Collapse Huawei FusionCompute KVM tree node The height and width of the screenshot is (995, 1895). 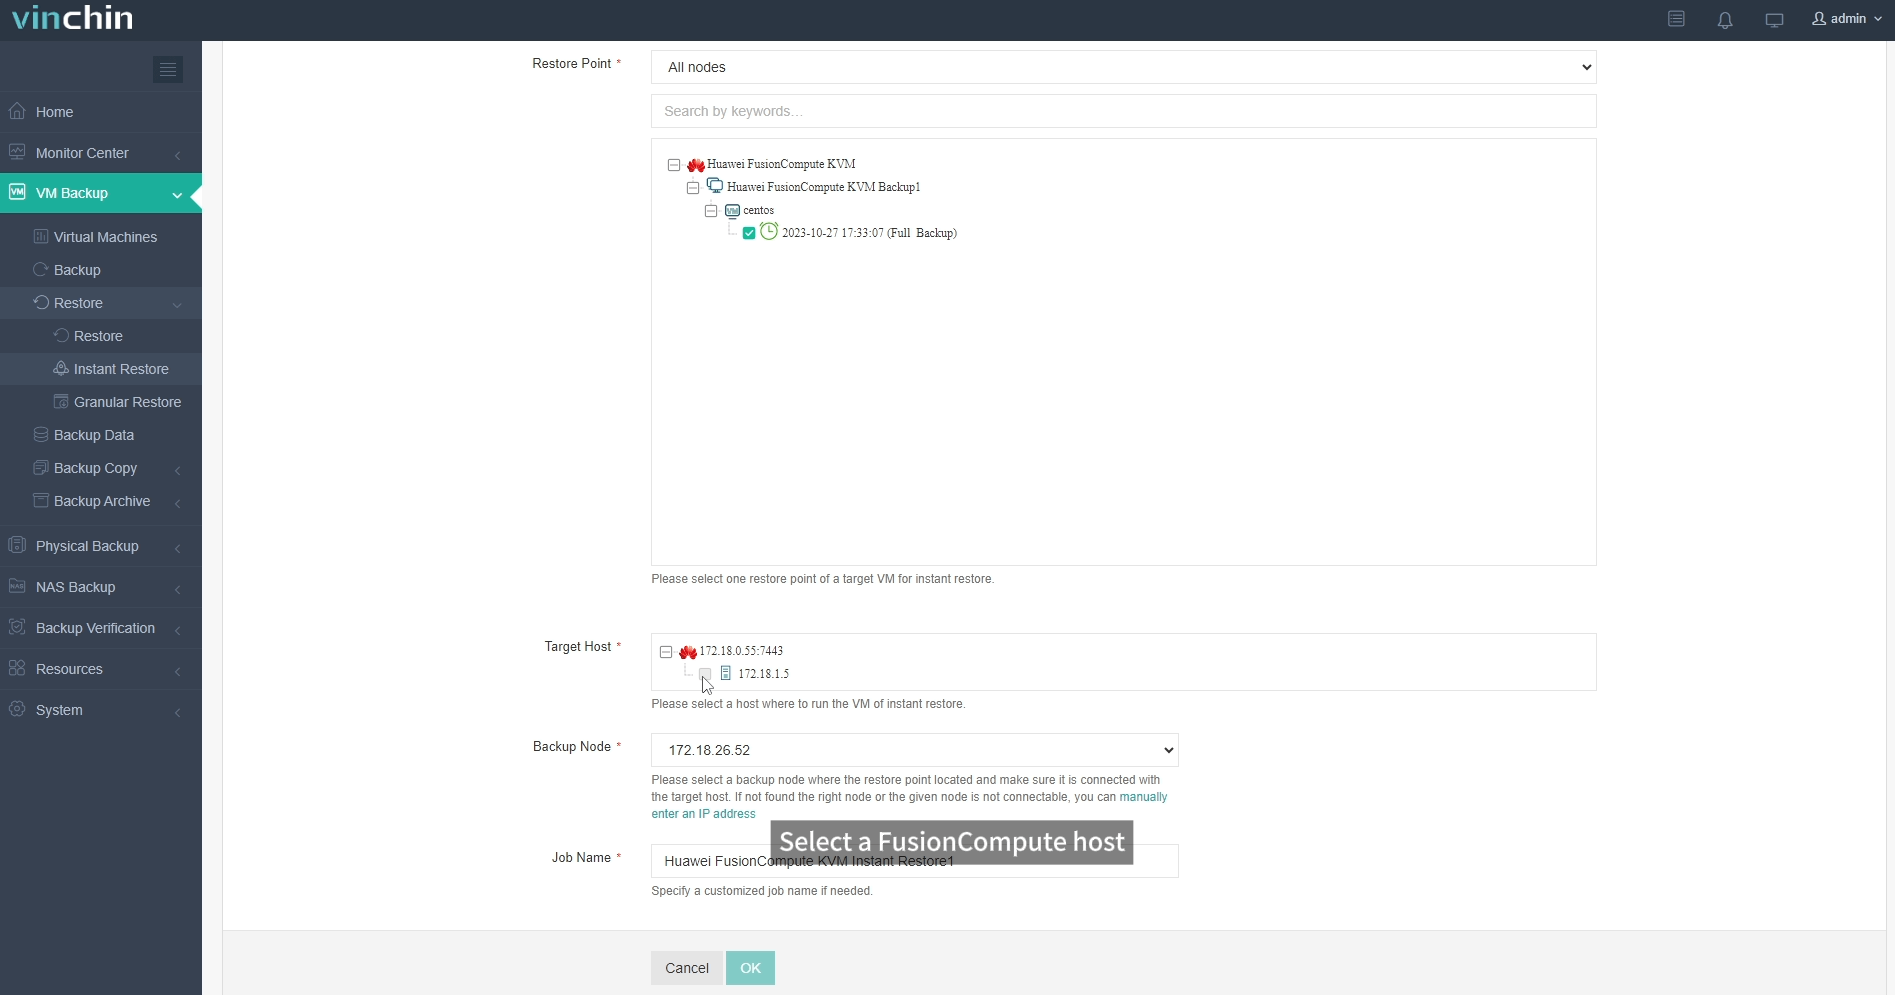[674, 165]
